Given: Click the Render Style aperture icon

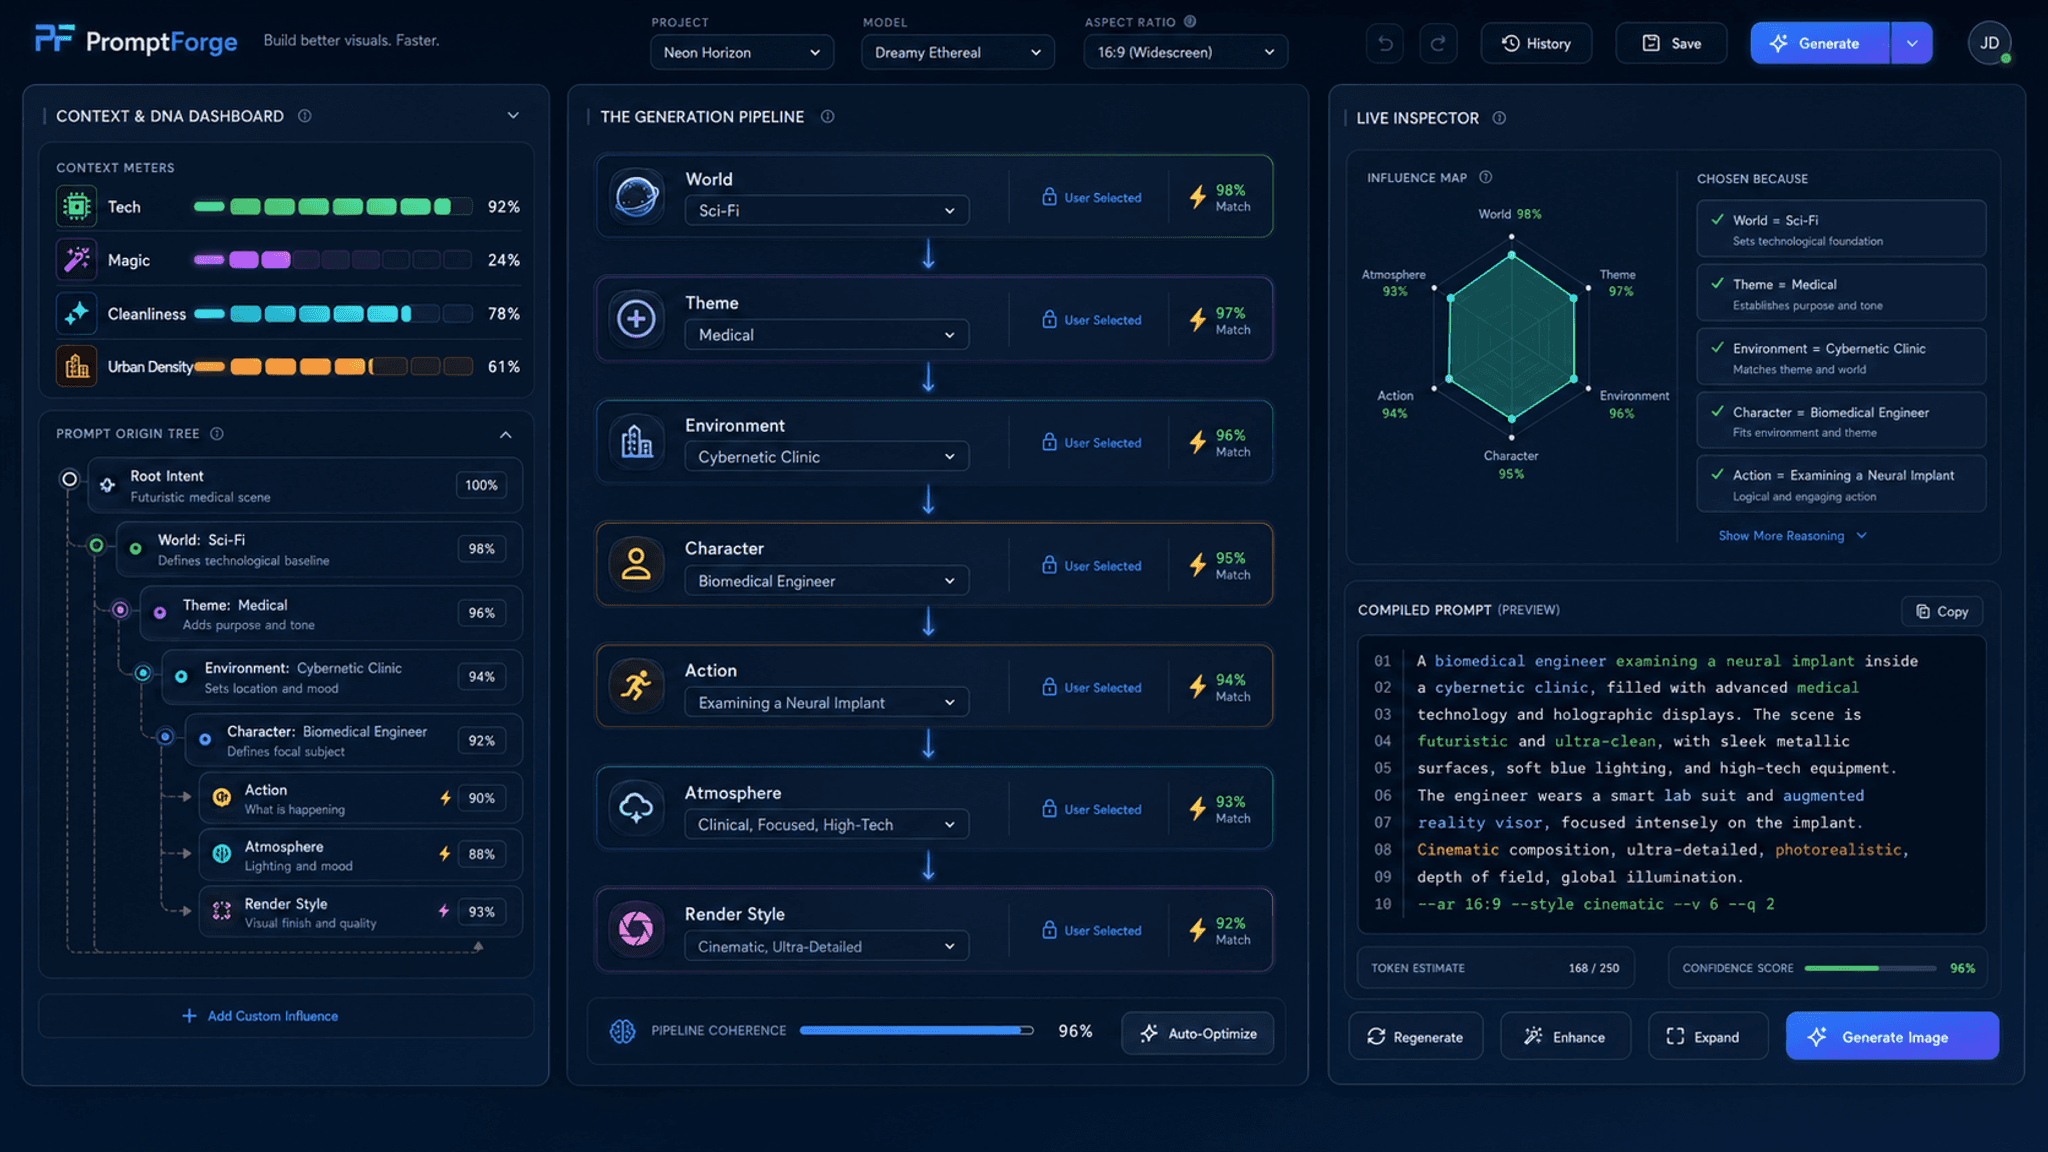Looking at the screenshot, I should tap(636, 929).
